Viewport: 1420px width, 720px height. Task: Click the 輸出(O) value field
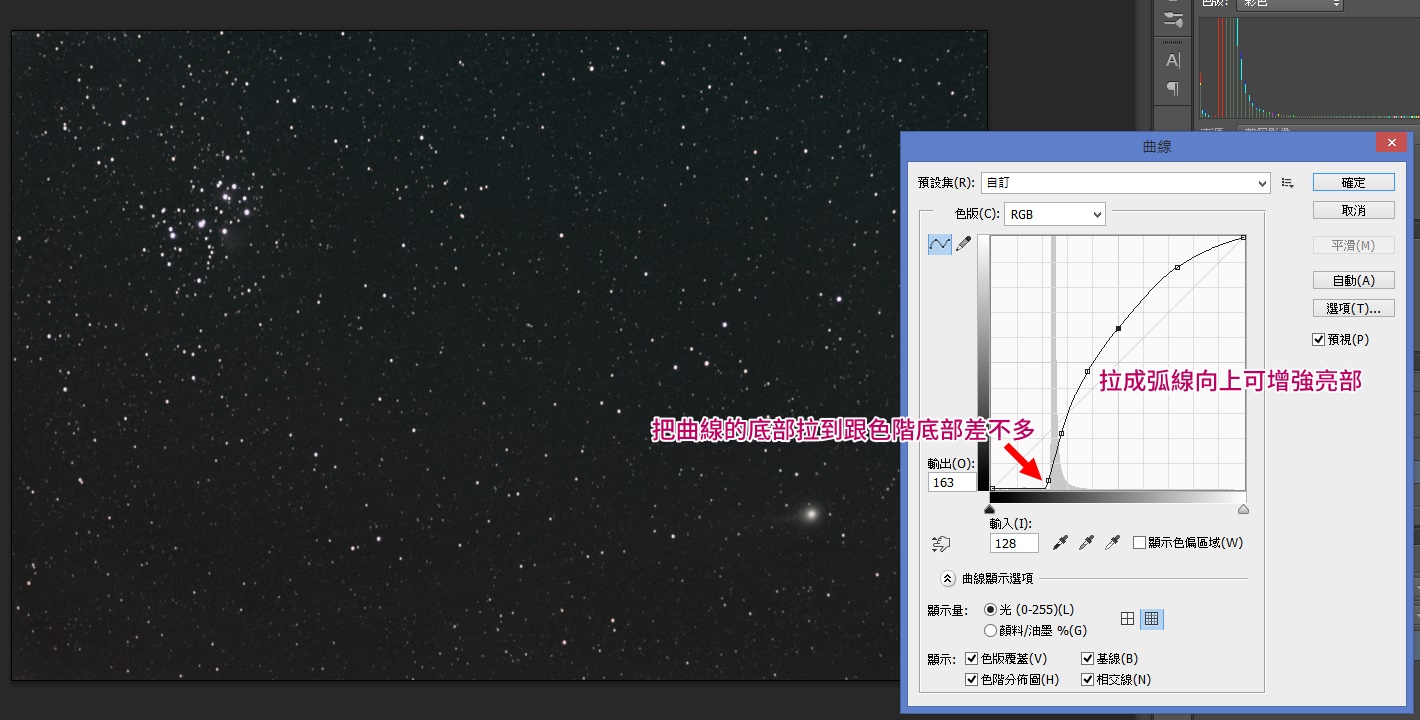tap(951, 482)
